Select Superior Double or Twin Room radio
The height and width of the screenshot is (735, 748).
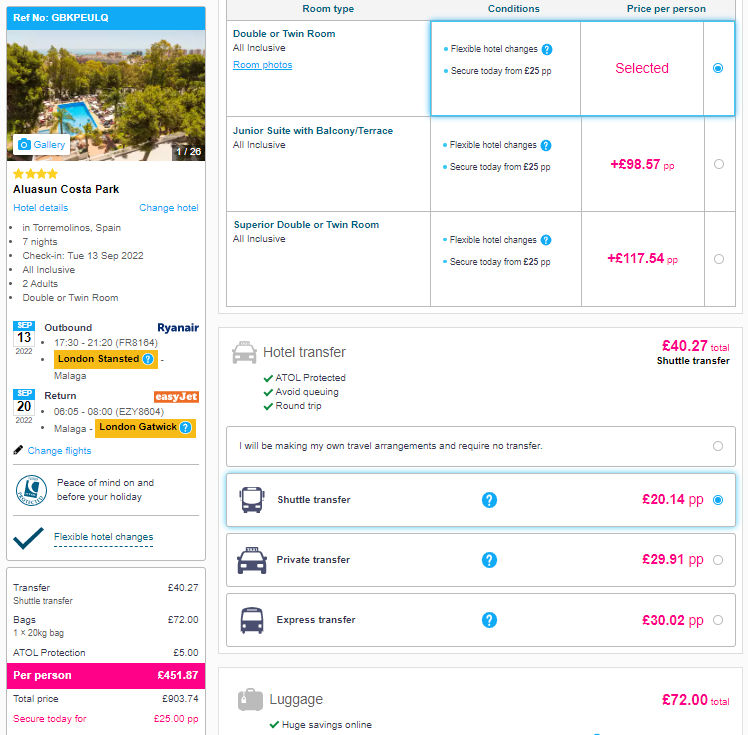(719, 259)
